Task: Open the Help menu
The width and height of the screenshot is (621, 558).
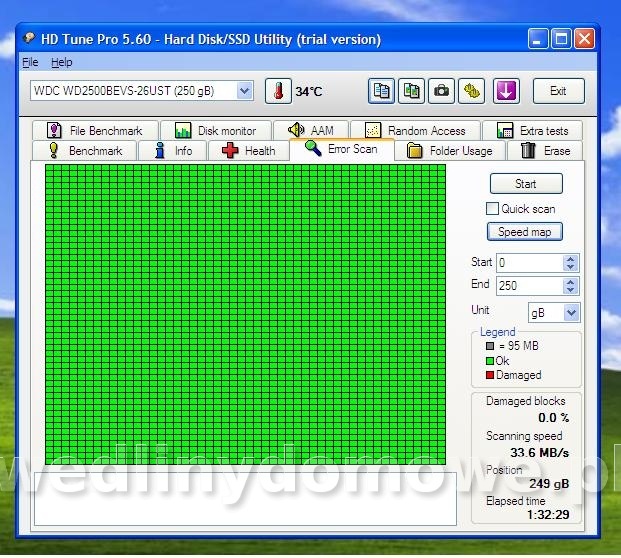Action: pos(62,62)
